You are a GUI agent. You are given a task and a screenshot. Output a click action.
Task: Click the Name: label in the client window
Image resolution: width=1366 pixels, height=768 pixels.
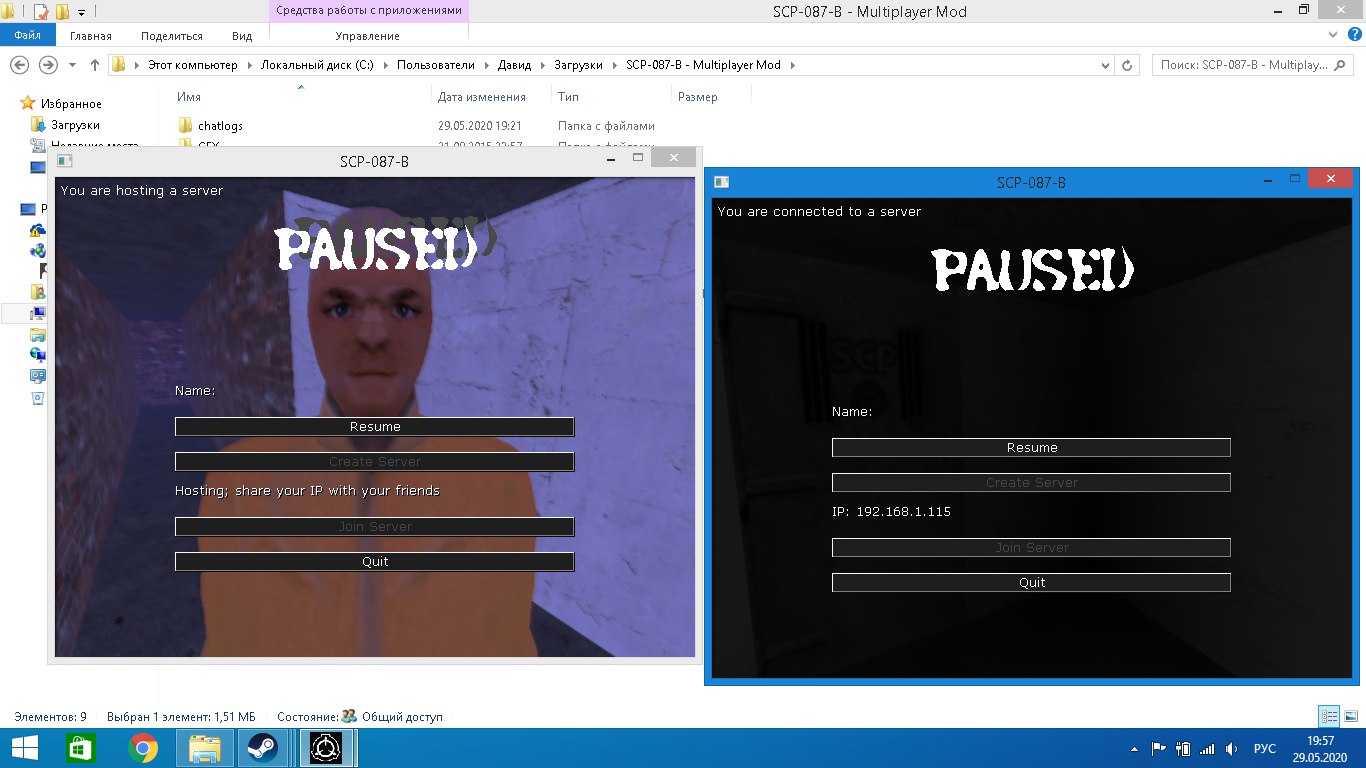(852, 412)
